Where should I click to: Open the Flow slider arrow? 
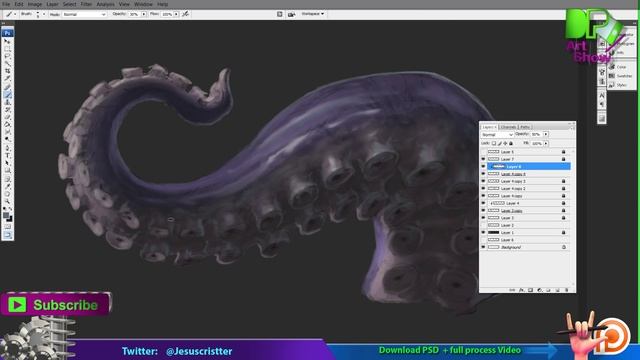pyautogui.click(x=176, y=14)
